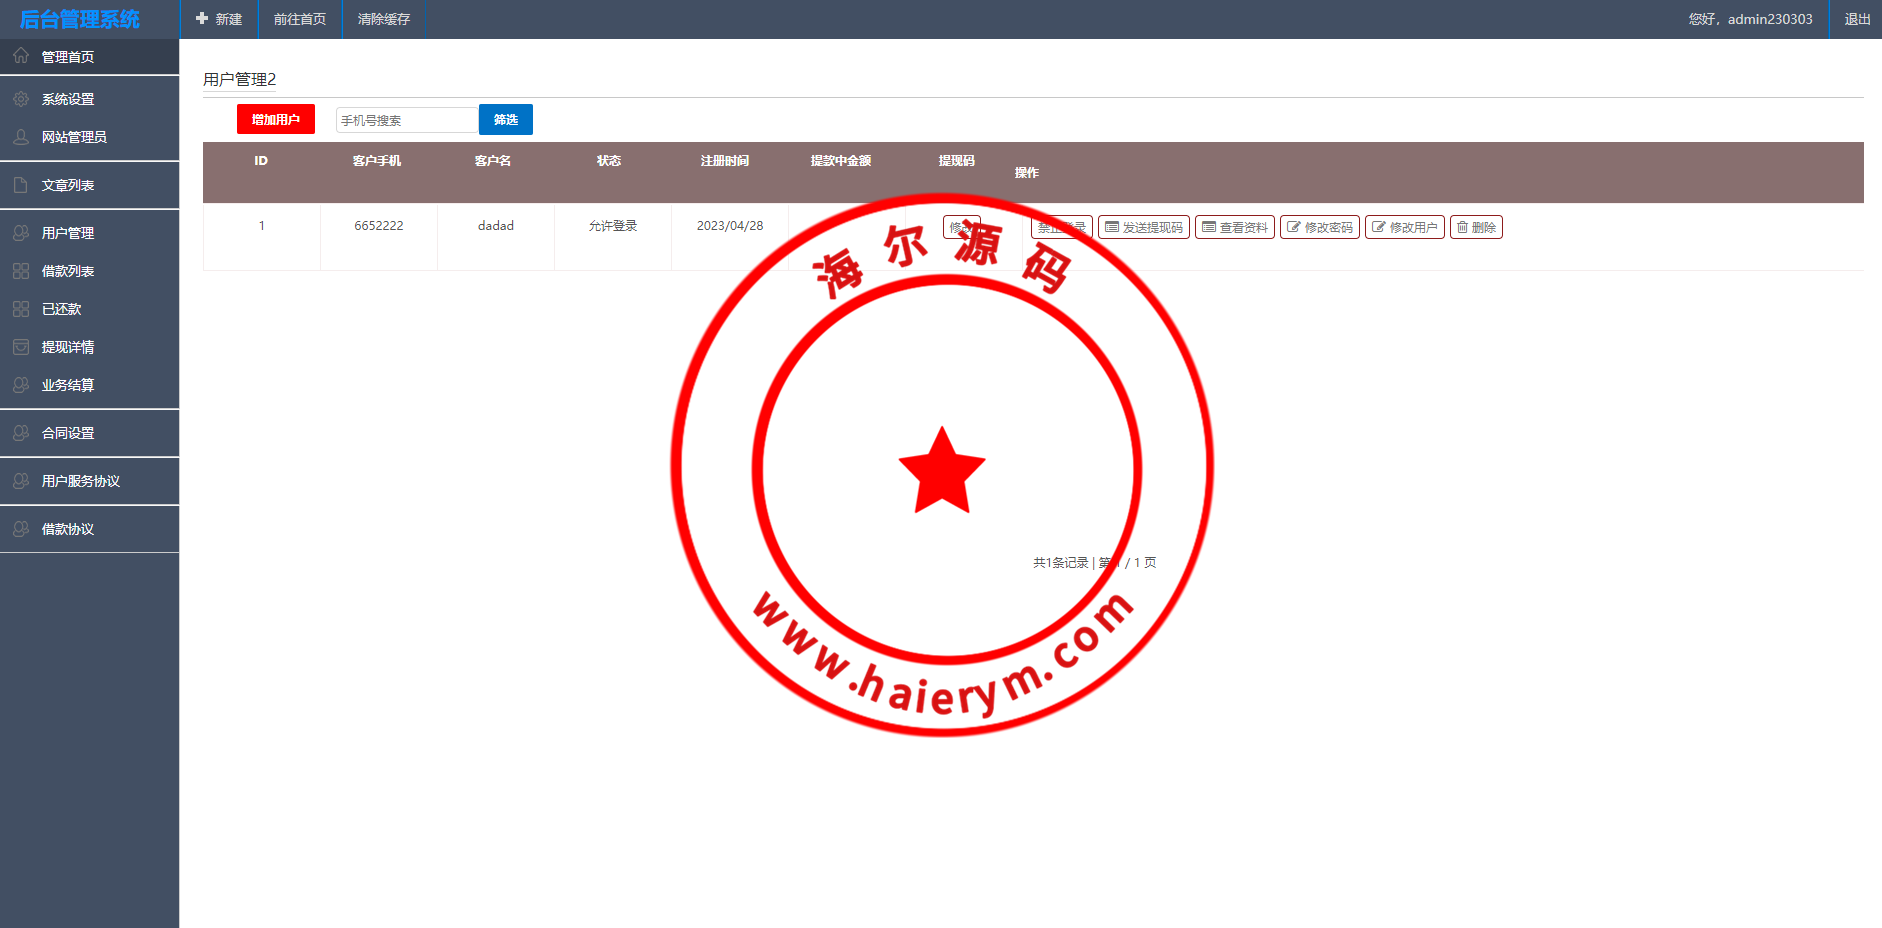Click 修改密码 for user dadad
The width and height of the screenshot is (1882, 928).
[x=1320, y=227]
